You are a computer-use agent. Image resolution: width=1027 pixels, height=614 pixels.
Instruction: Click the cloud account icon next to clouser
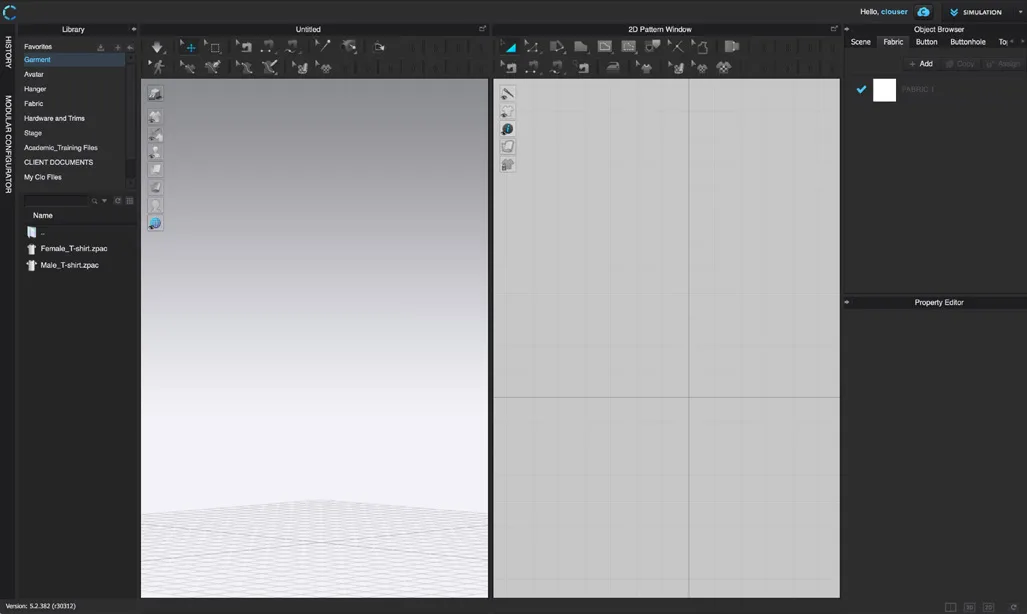click(x=923, y=12)
